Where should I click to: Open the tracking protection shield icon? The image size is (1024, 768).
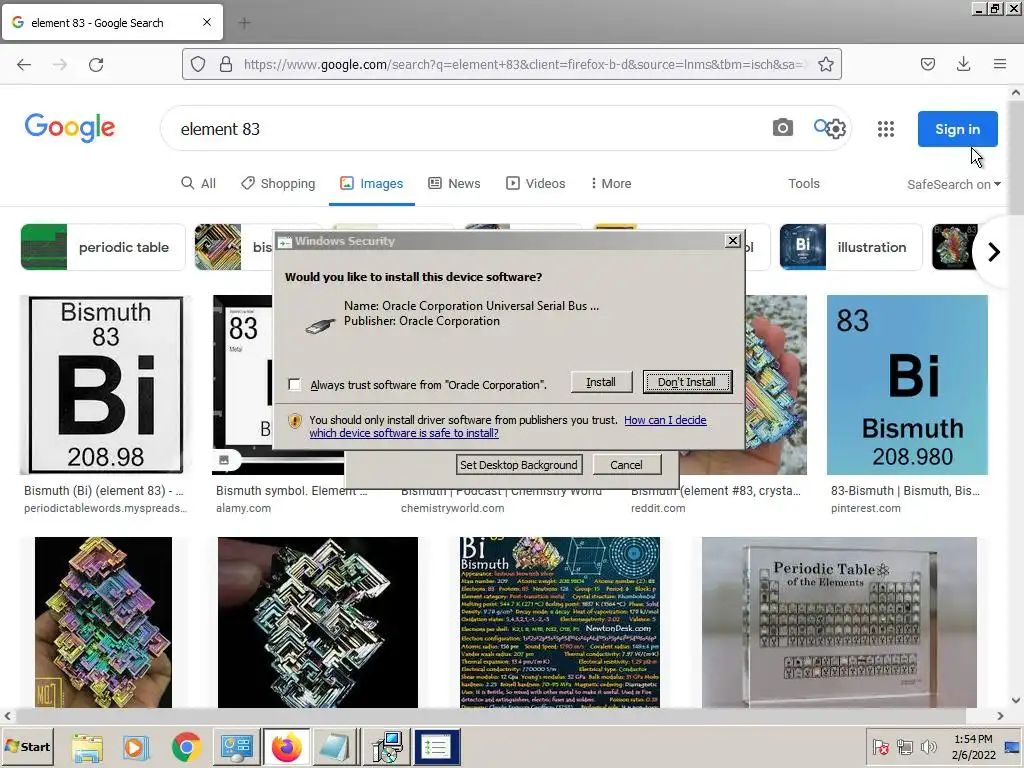point(198,64)
